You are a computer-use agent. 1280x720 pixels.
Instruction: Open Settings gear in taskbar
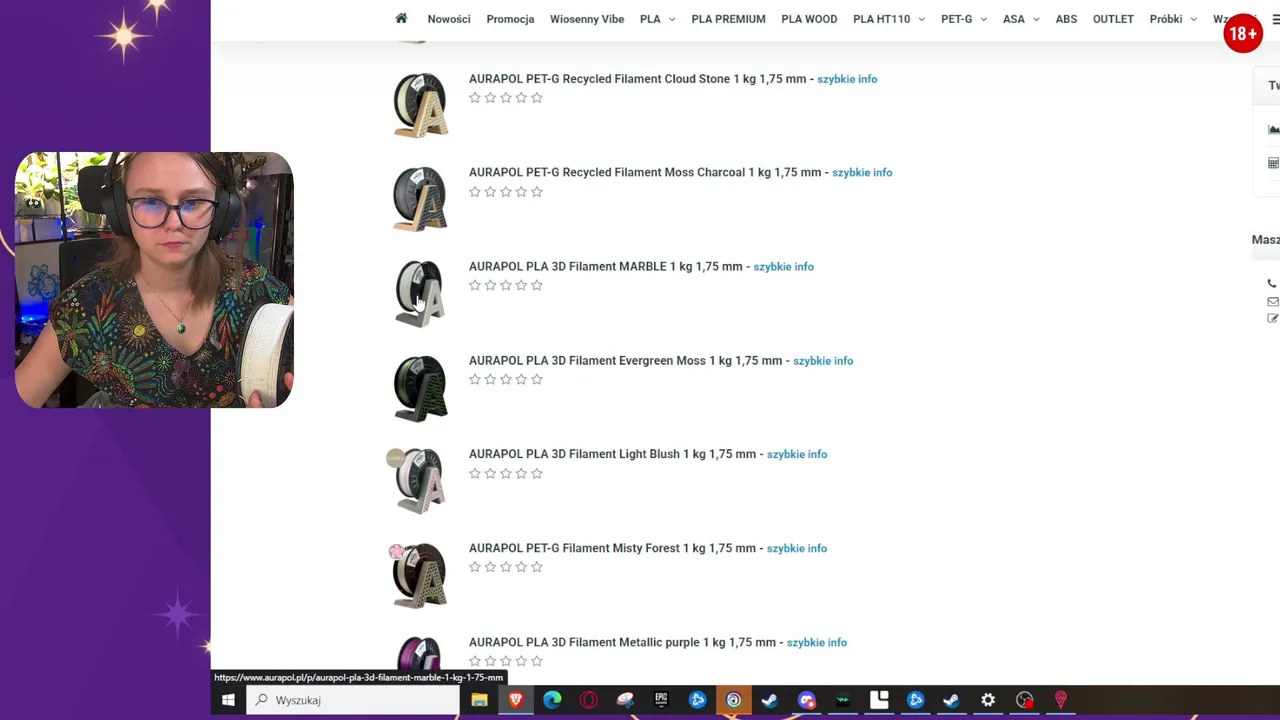(988, 700)
